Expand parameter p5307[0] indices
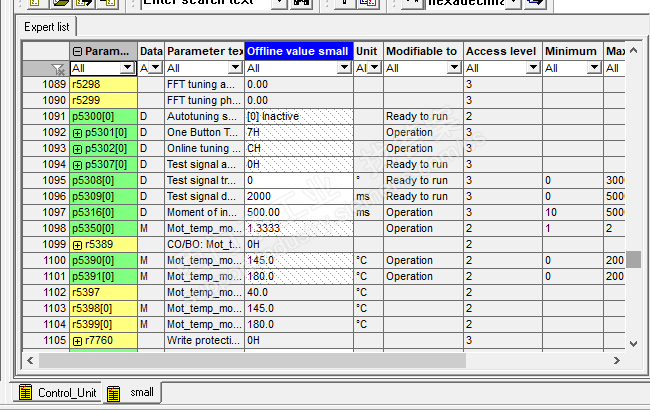Image resolution: width=650 pixels, height=410 pixels. [x=78, y=165]
